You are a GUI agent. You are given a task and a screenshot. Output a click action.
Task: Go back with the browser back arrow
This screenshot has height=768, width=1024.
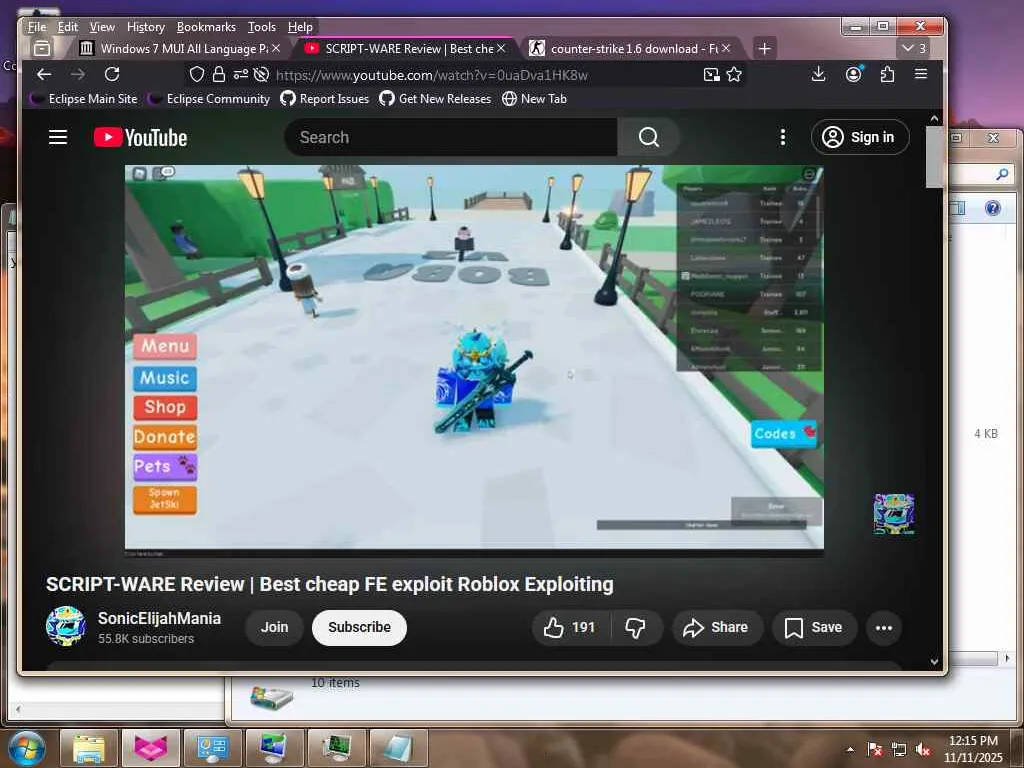[44, 74]
